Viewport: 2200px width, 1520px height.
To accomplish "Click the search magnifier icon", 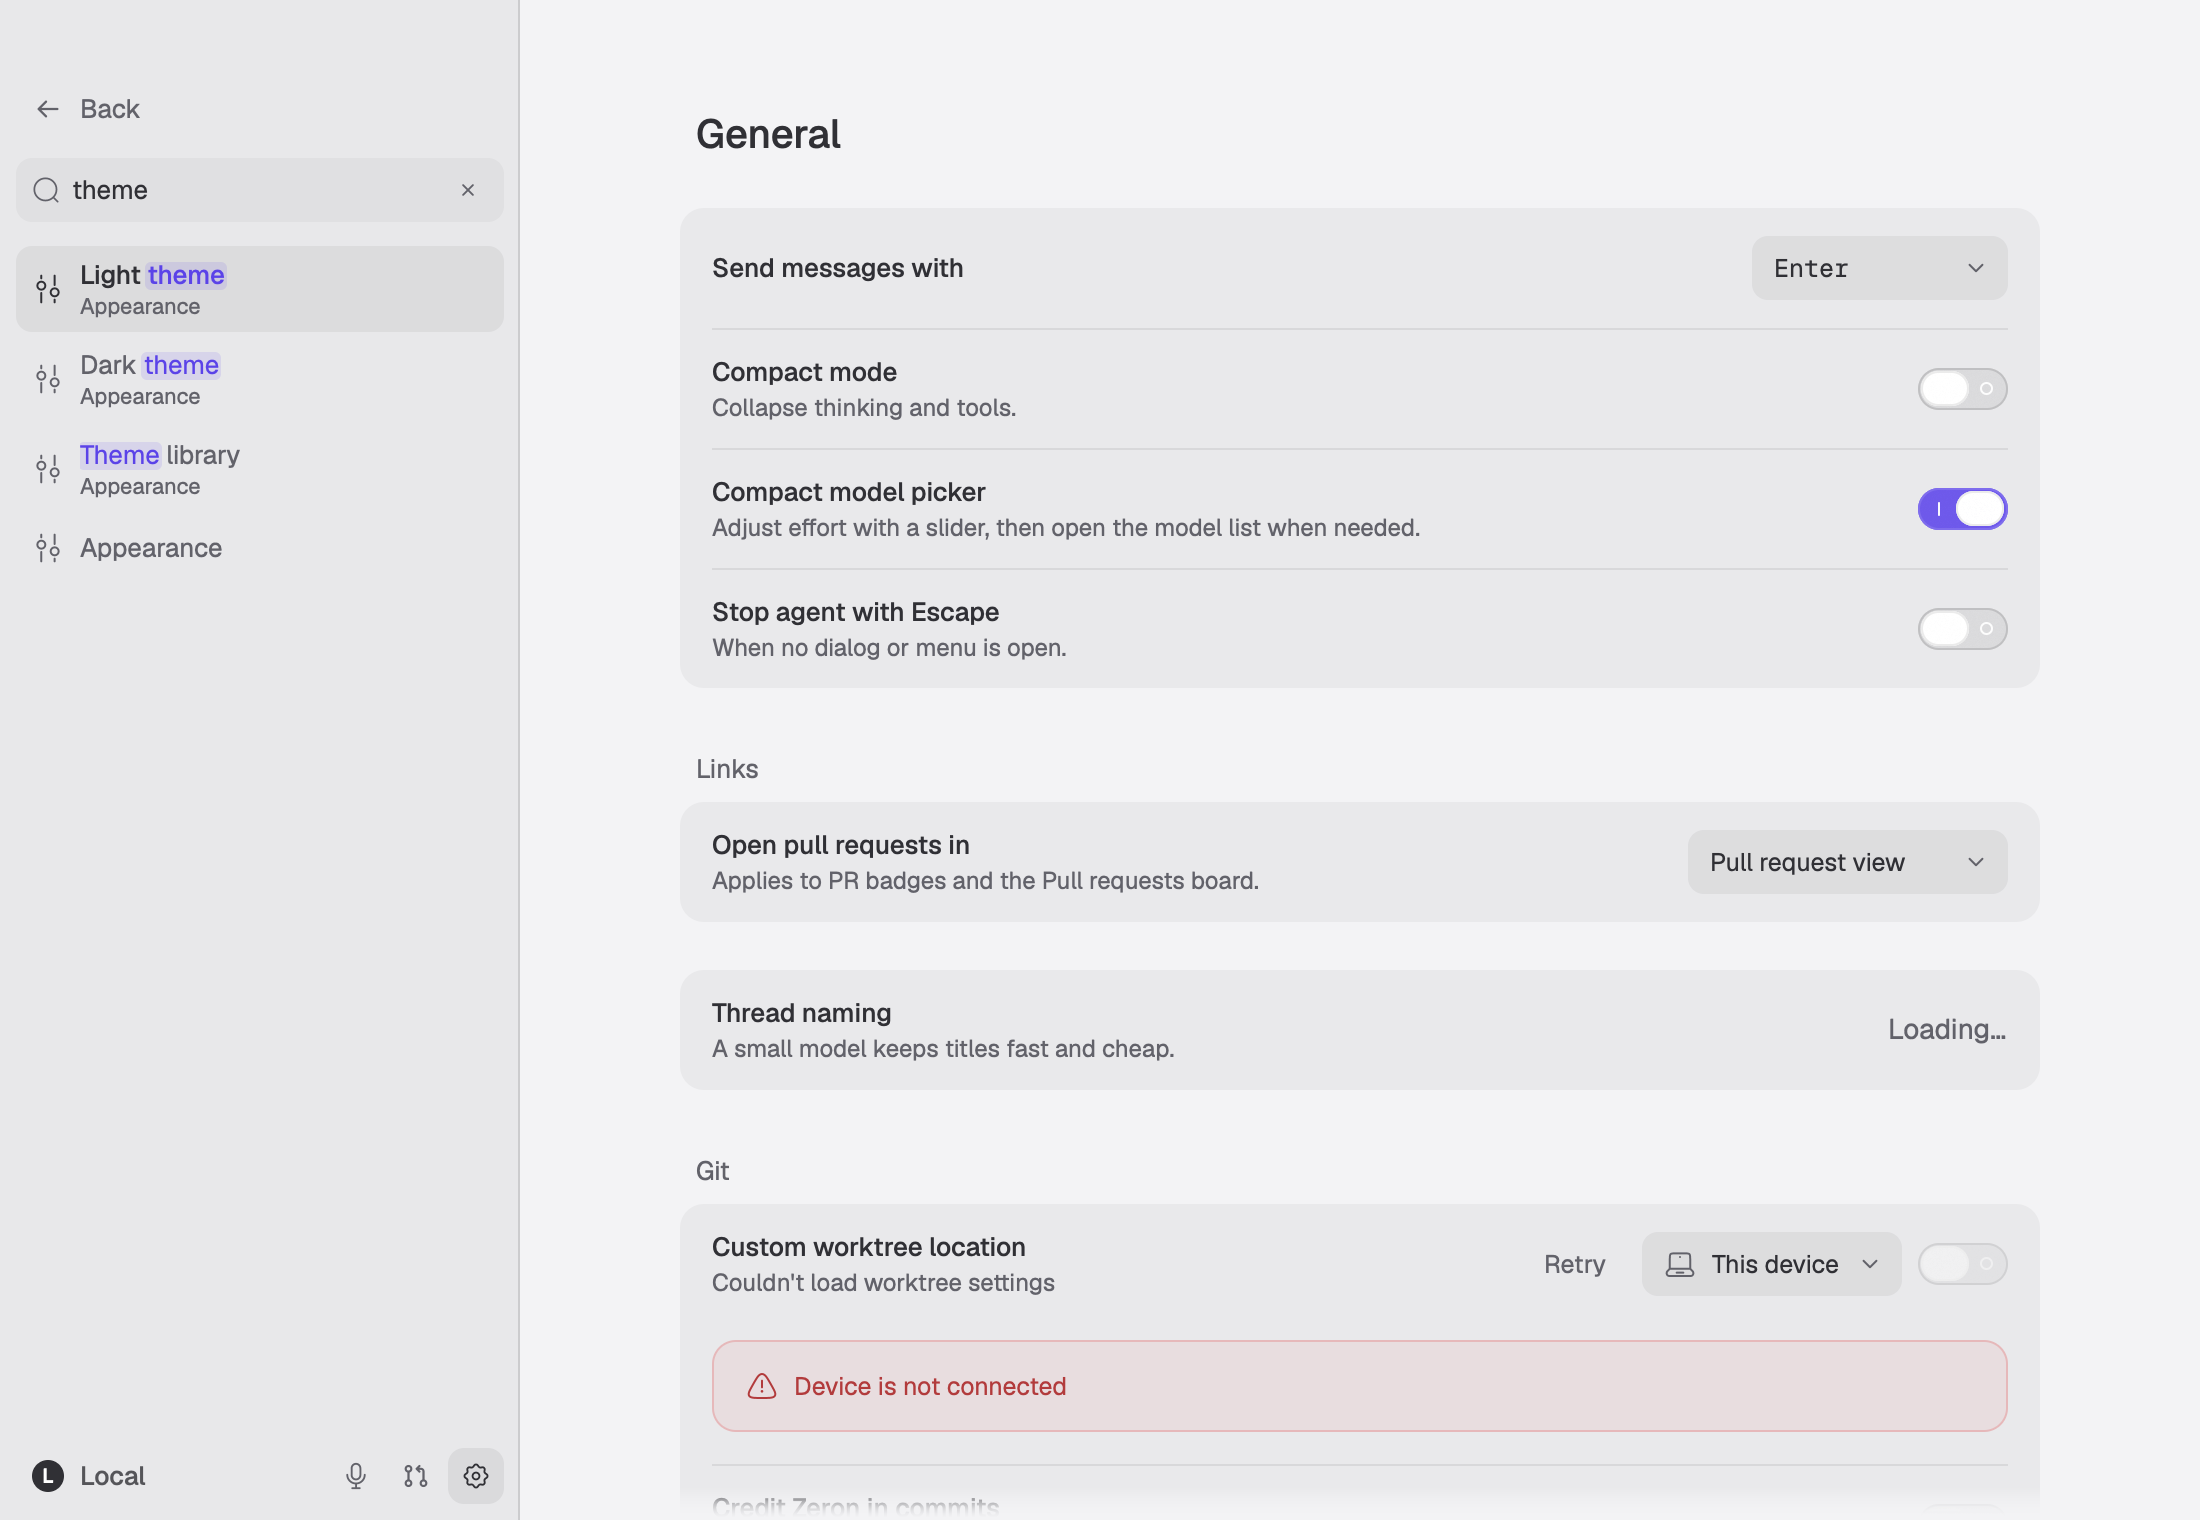I will [x=46, y=190].
